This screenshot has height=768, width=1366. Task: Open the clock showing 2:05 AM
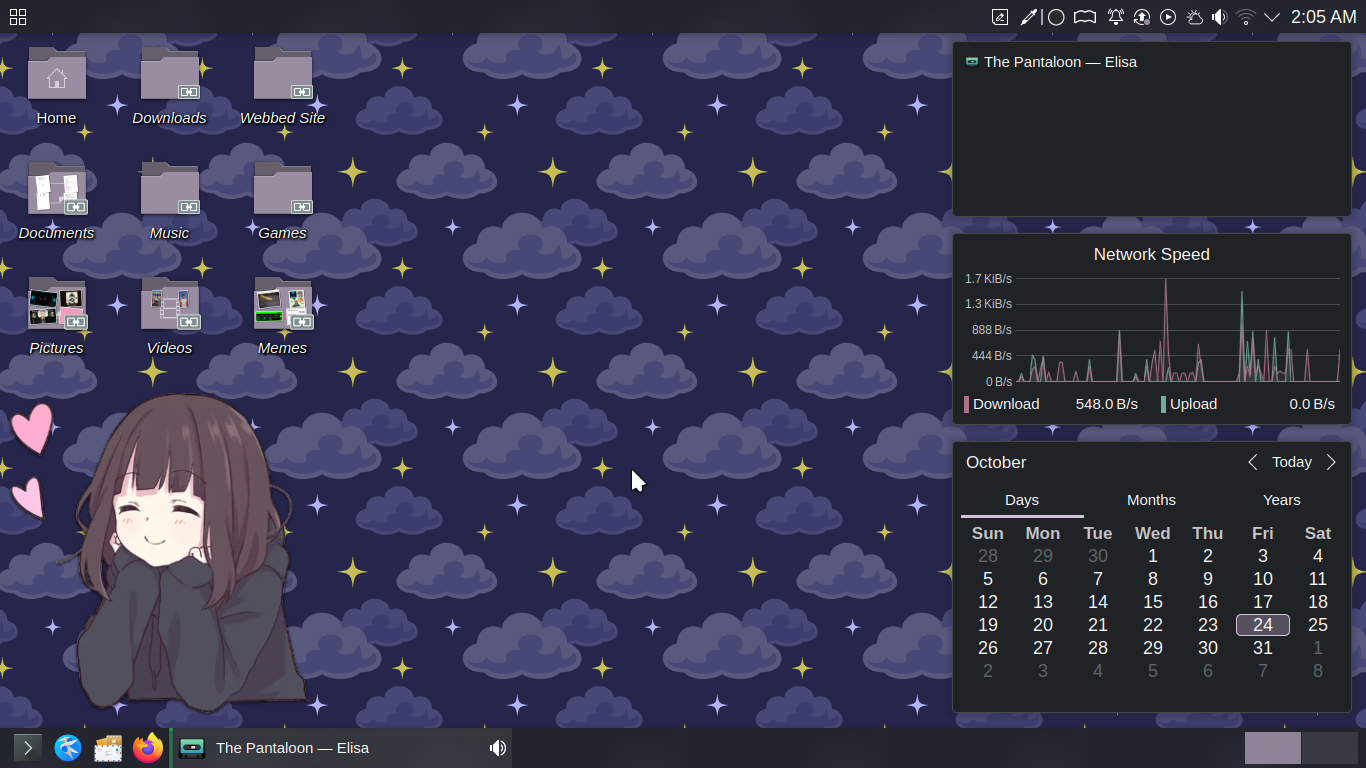[1323, 17]
